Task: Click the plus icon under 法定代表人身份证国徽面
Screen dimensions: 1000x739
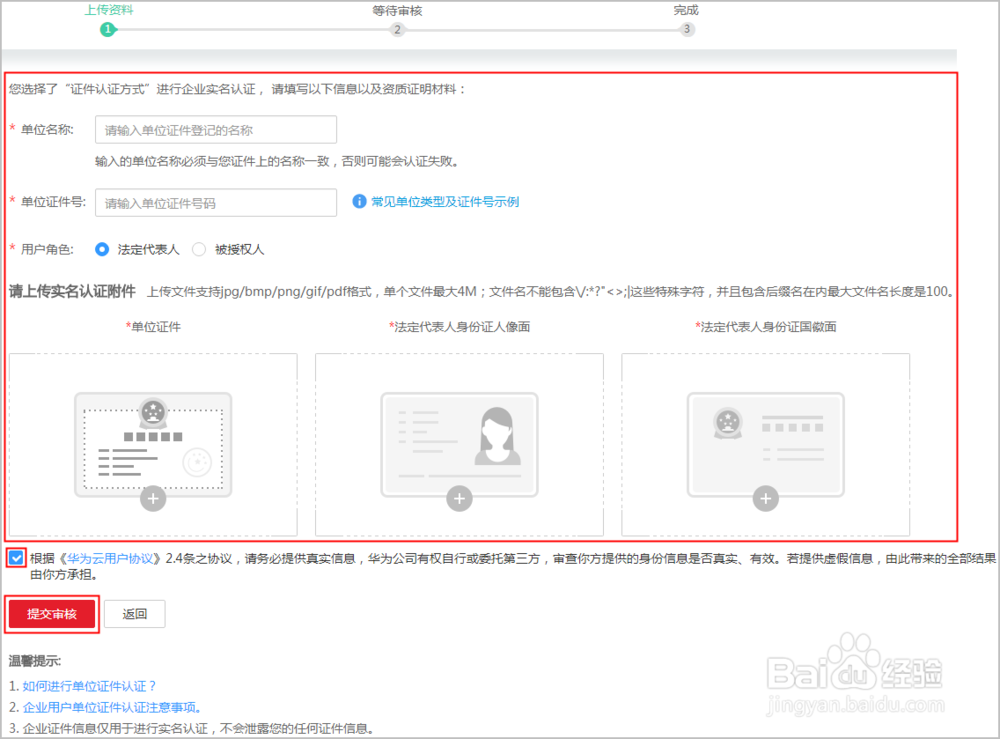Action: tap(765, 499)
